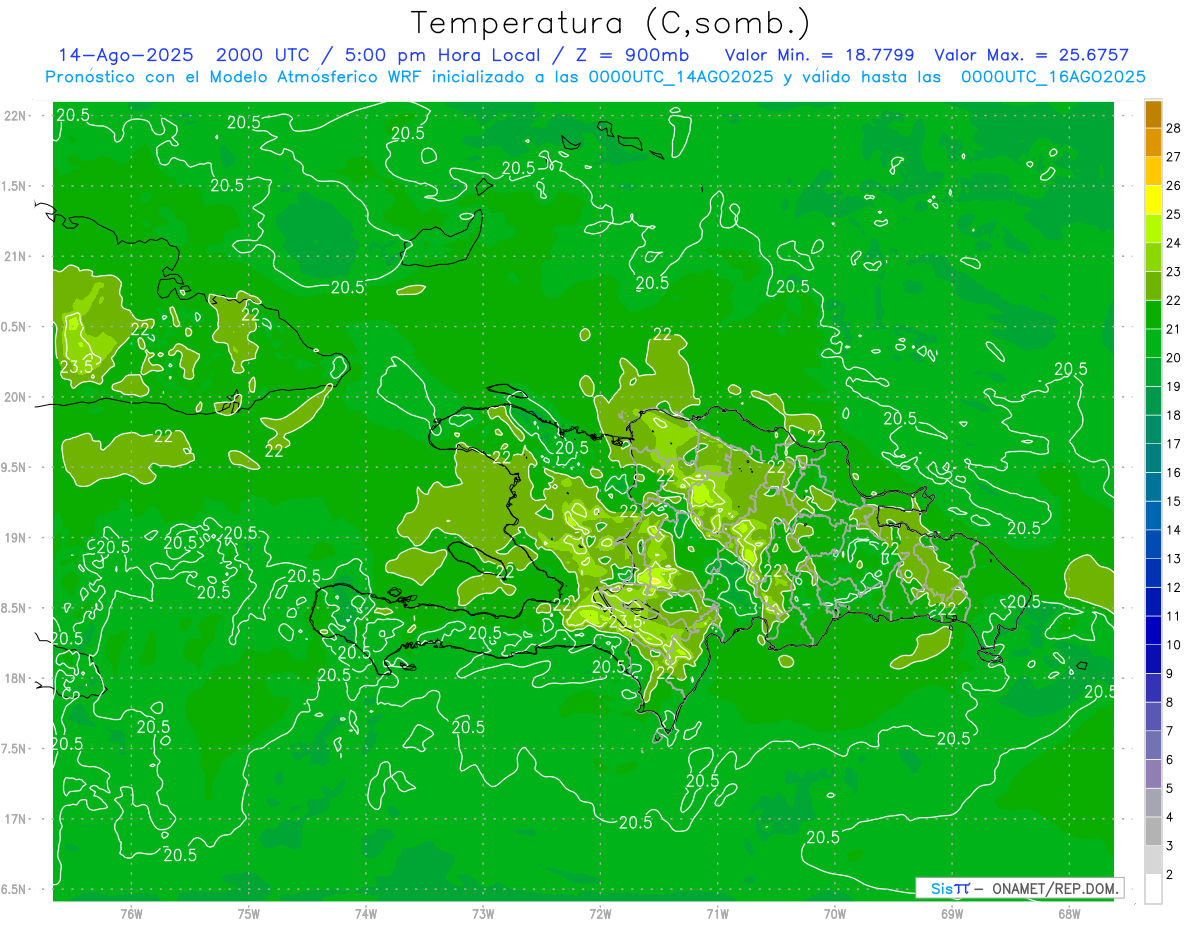This screenshot has height=927, width=1200.
Task: Click gray legend swatch between 3 and 4
Action: pyautogui.click(x=1153, y=832)
